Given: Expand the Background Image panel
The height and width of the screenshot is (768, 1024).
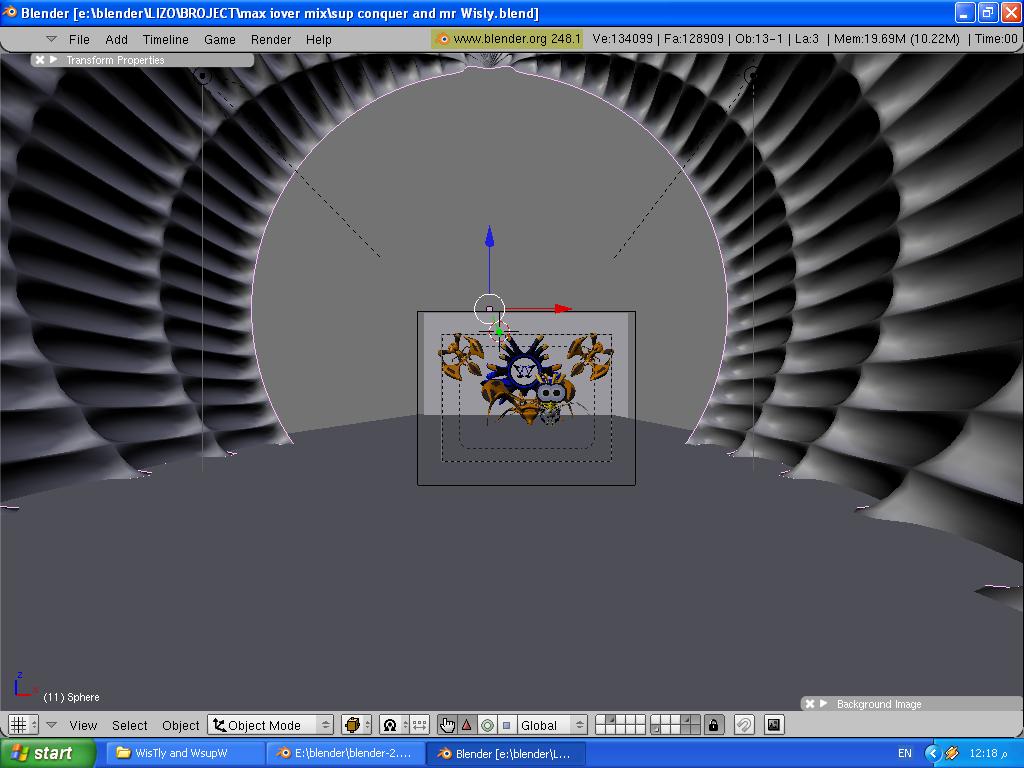Looking at the screenshot, I should point(824,703).
